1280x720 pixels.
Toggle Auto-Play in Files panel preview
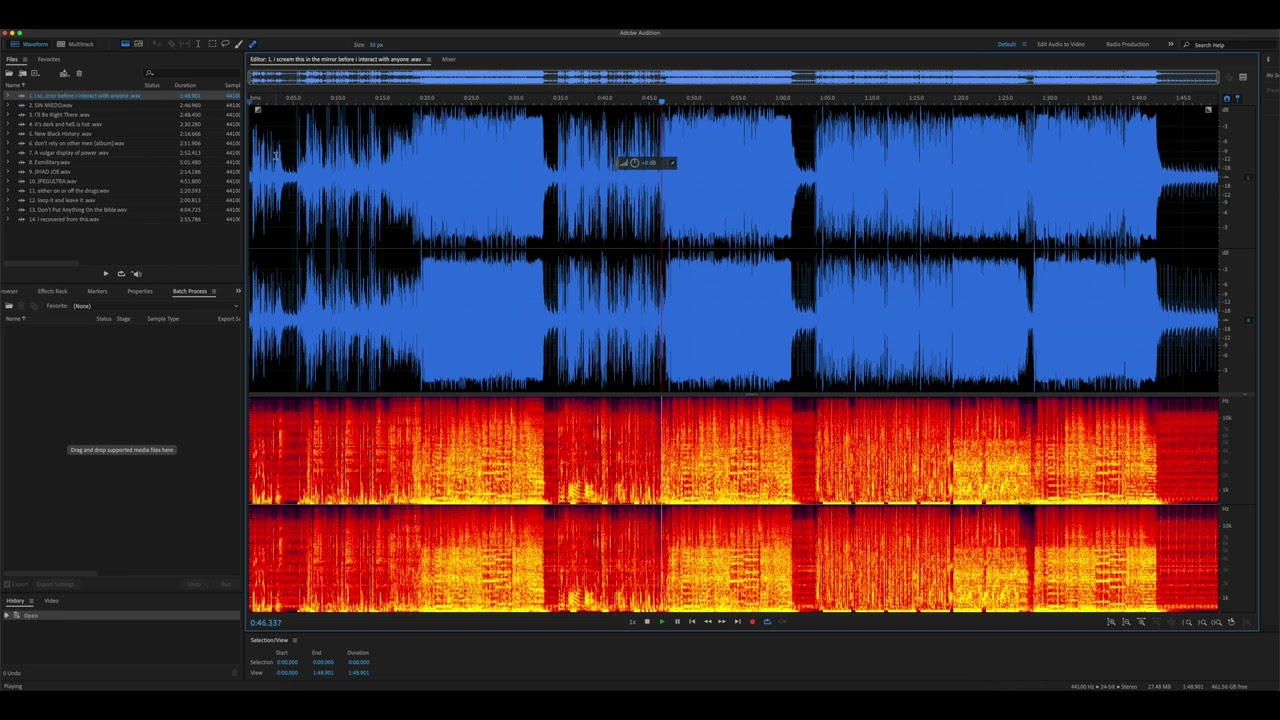[136, 273]
